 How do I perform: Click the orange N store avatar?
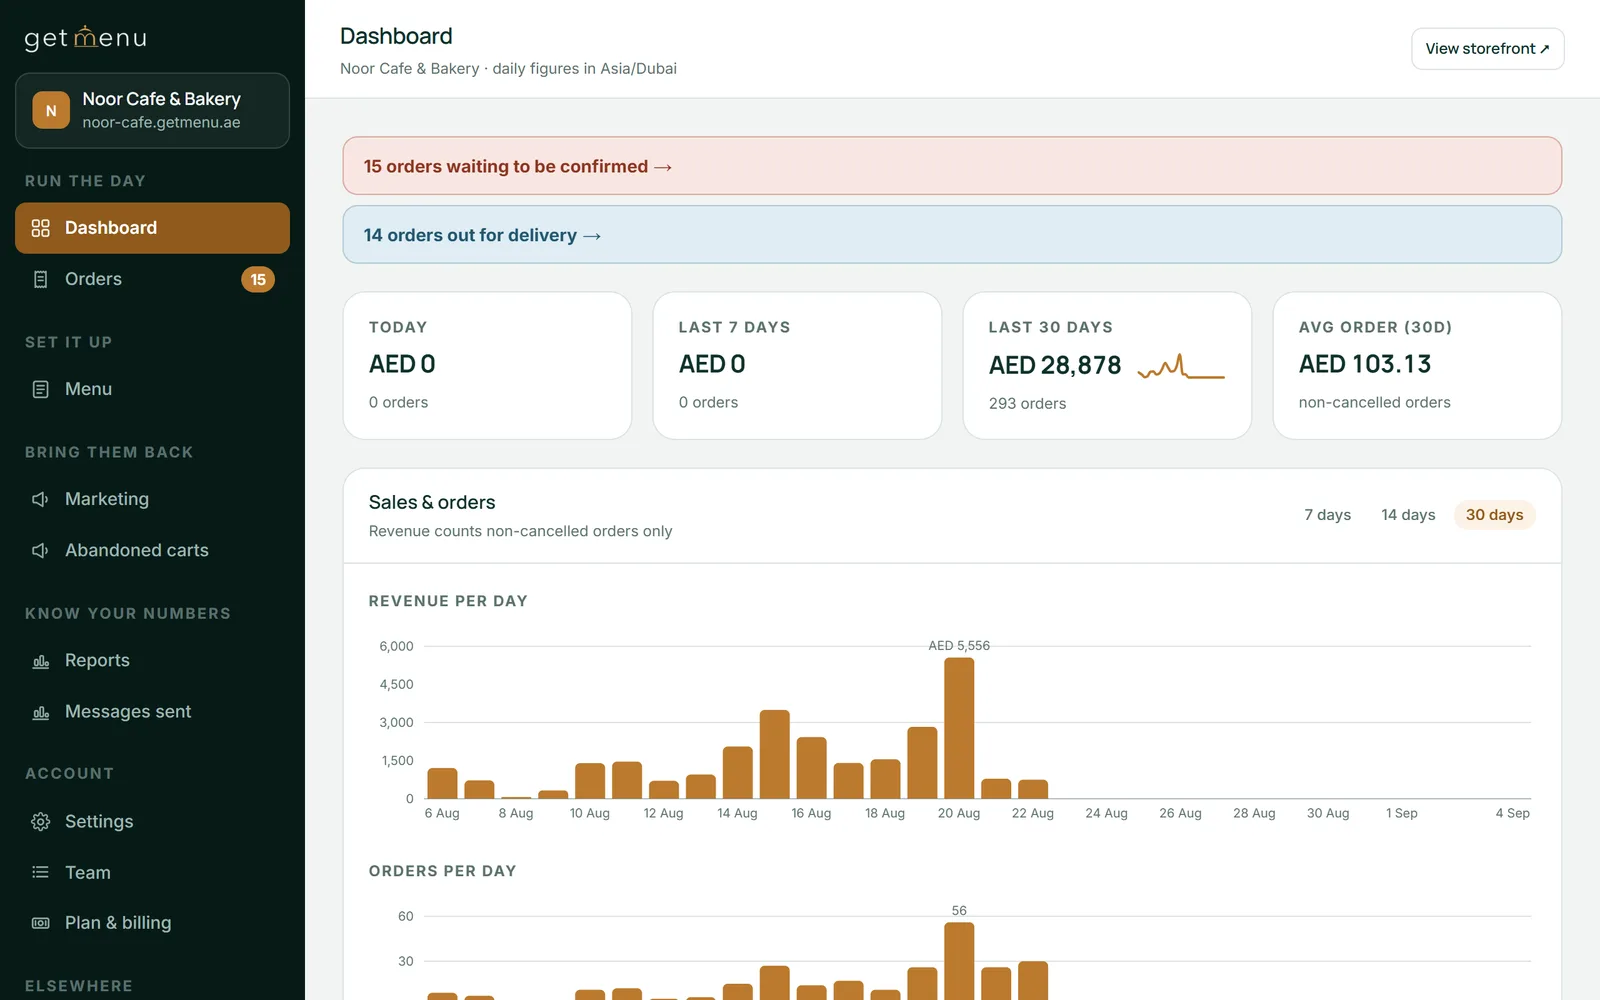[51, 110]
